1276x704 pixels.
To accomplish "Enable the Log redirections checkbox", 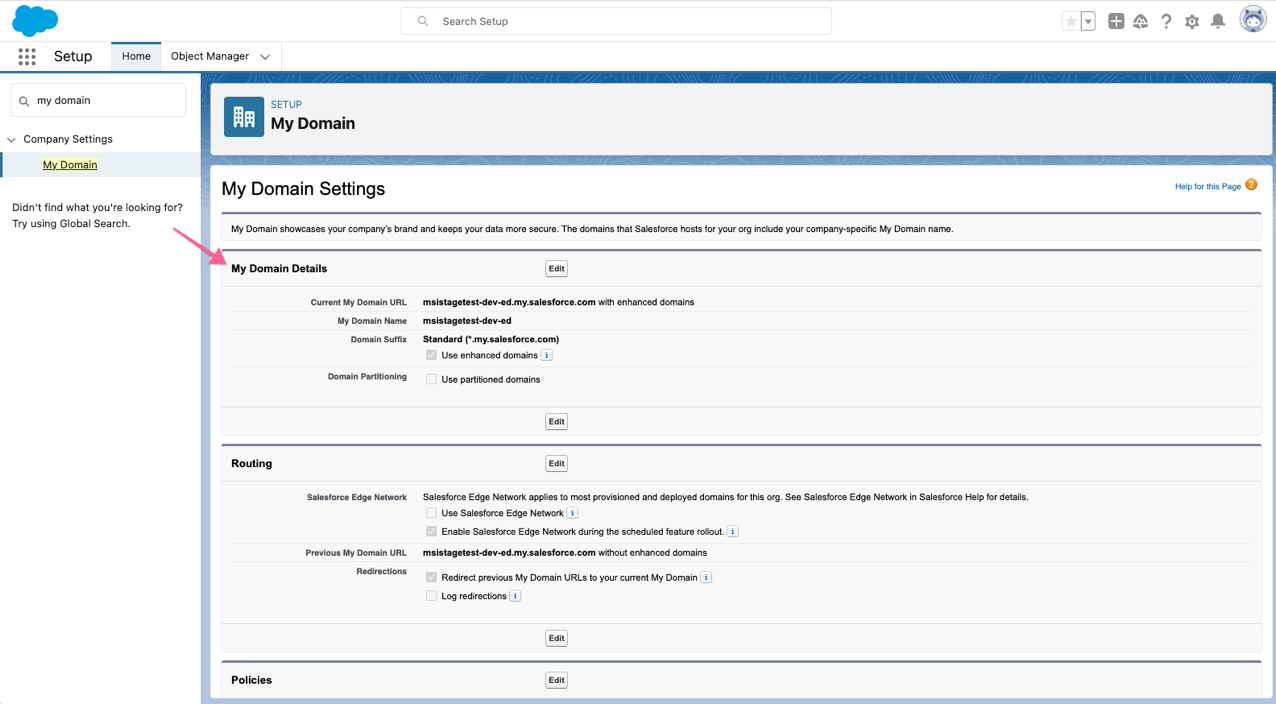I will [x=431, y=595].
